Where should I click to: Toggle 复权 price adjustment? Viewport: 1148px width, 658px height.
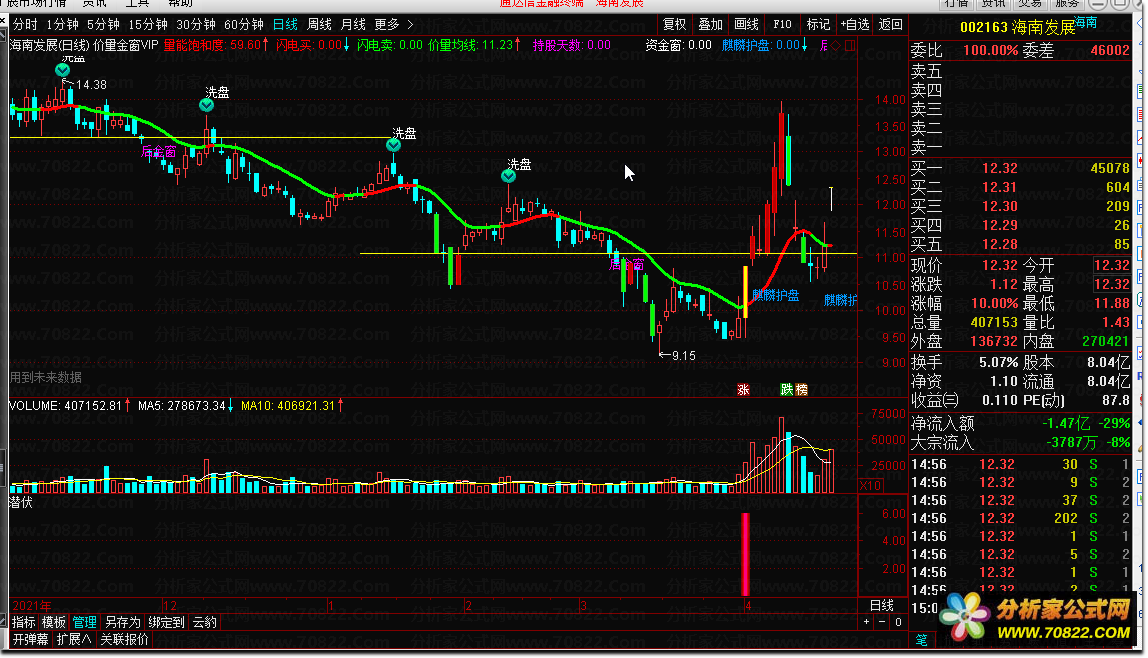[x=674, y=25]
